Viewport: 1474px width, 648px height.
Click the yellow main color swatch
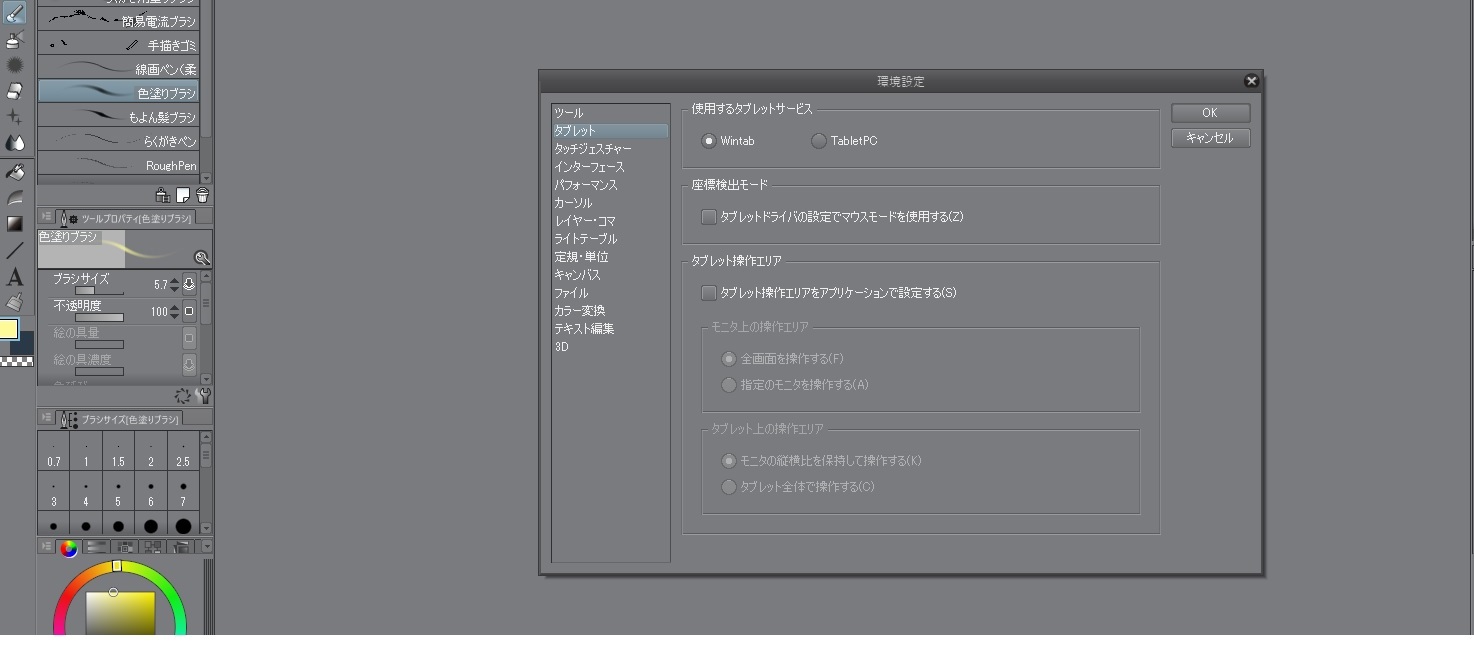pyautogui.click(x=9, y=329)
